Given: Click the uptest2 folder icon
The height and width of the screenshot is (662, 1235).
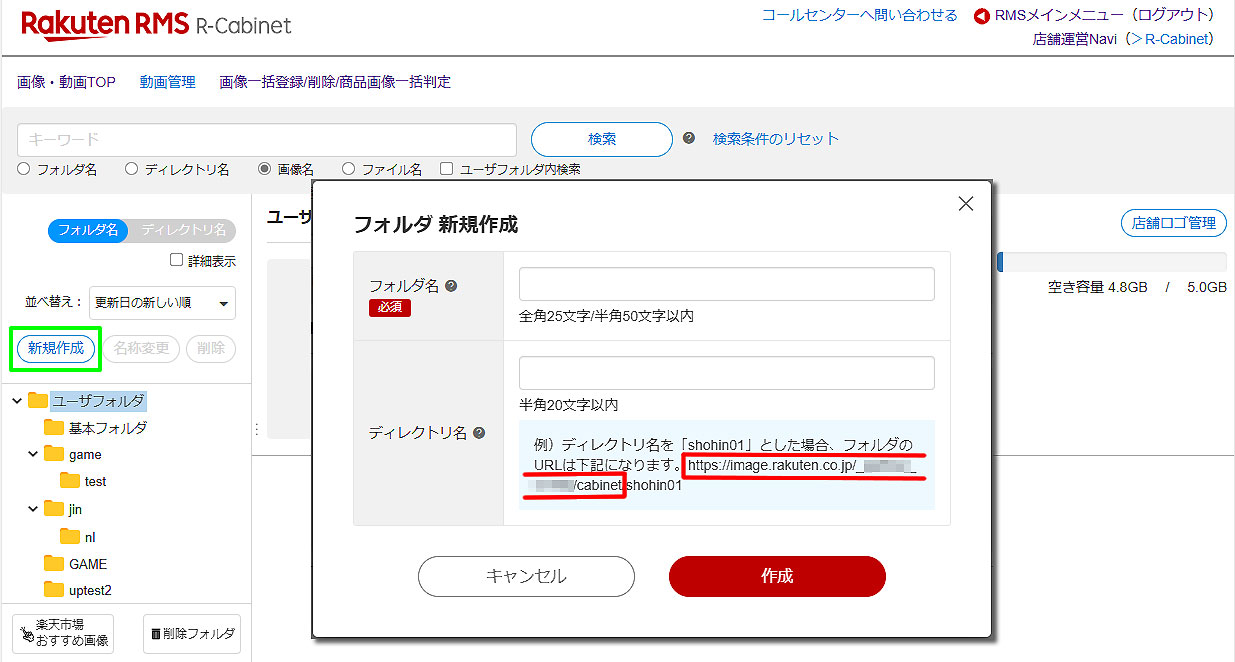Looking at the screenshot, I should pos(54,590).
